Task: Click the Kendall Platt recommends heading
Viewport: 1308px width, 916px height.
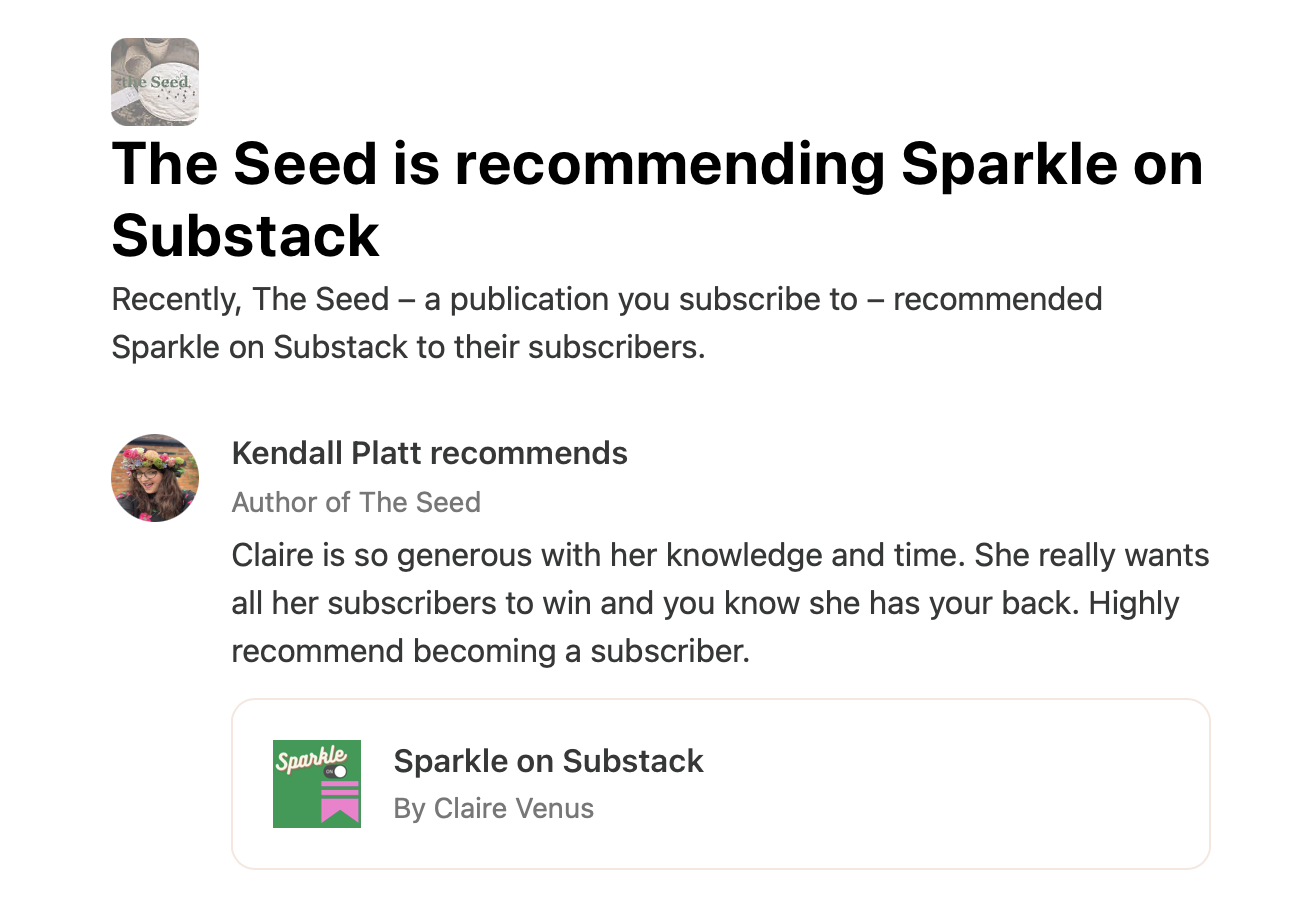Action: coord(429,454)
